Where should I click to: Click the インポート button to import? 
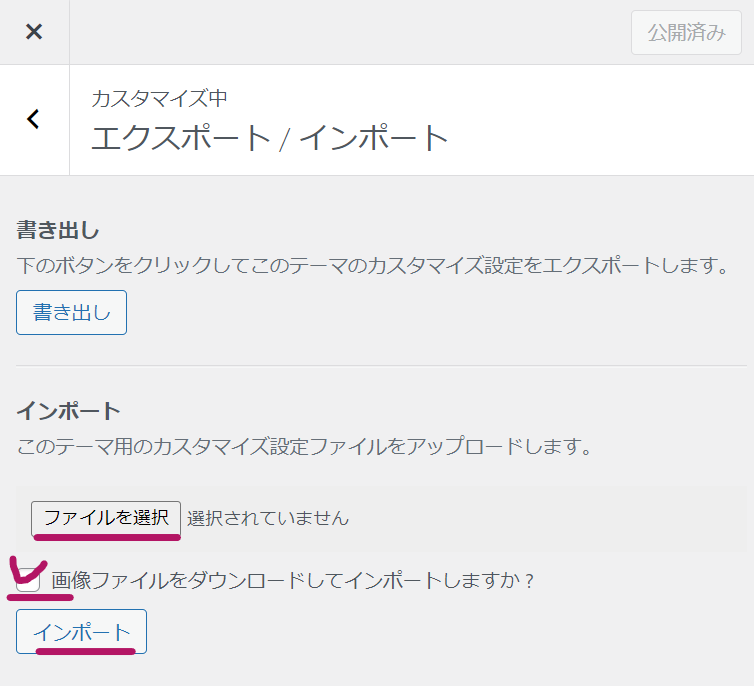81,632
